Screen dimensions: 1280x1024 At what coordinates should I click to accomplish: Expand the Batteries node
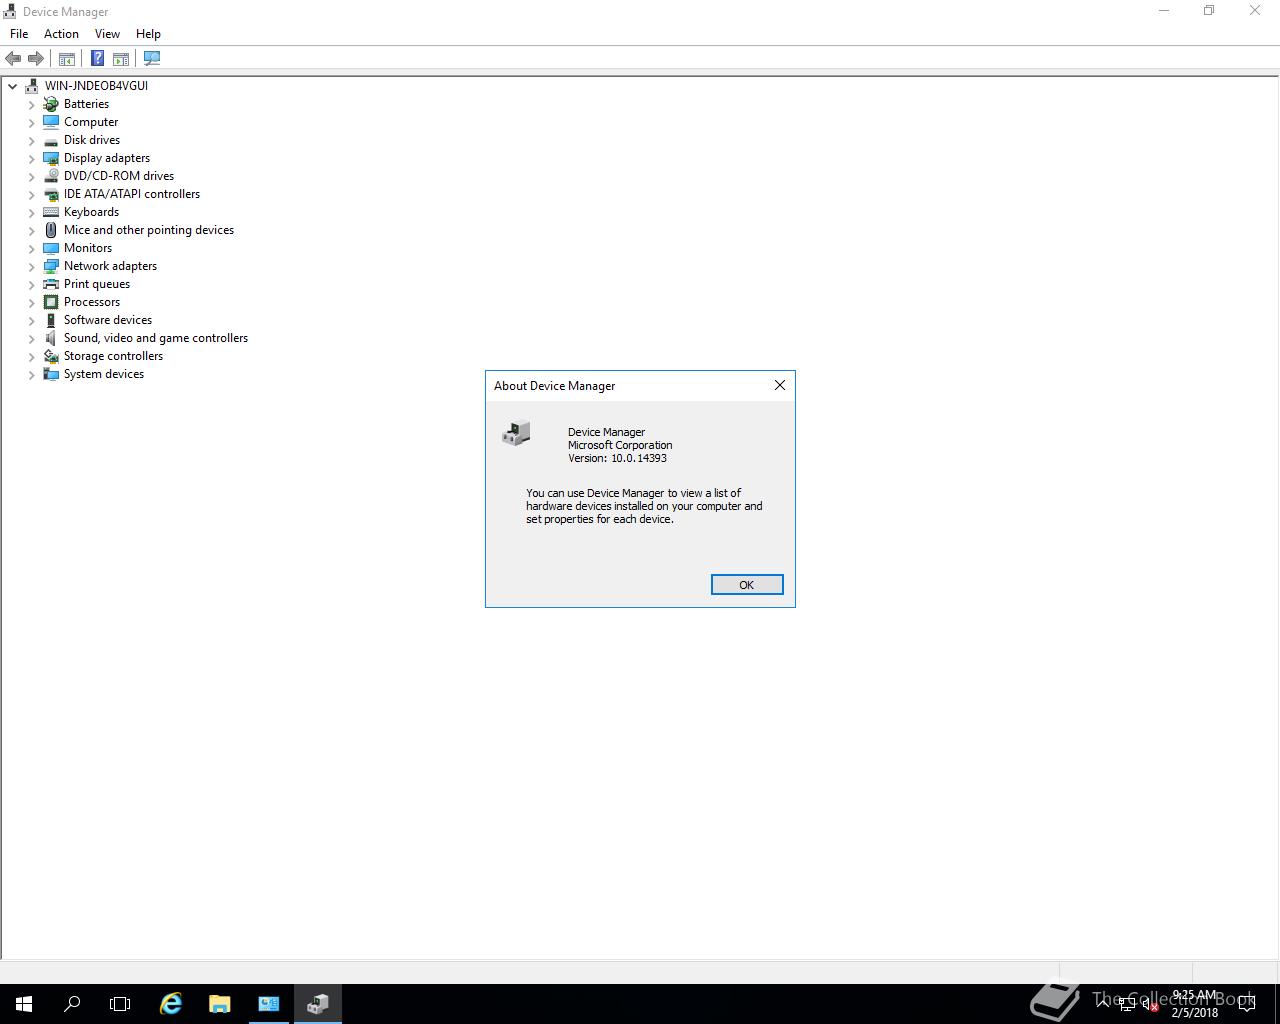31,104
